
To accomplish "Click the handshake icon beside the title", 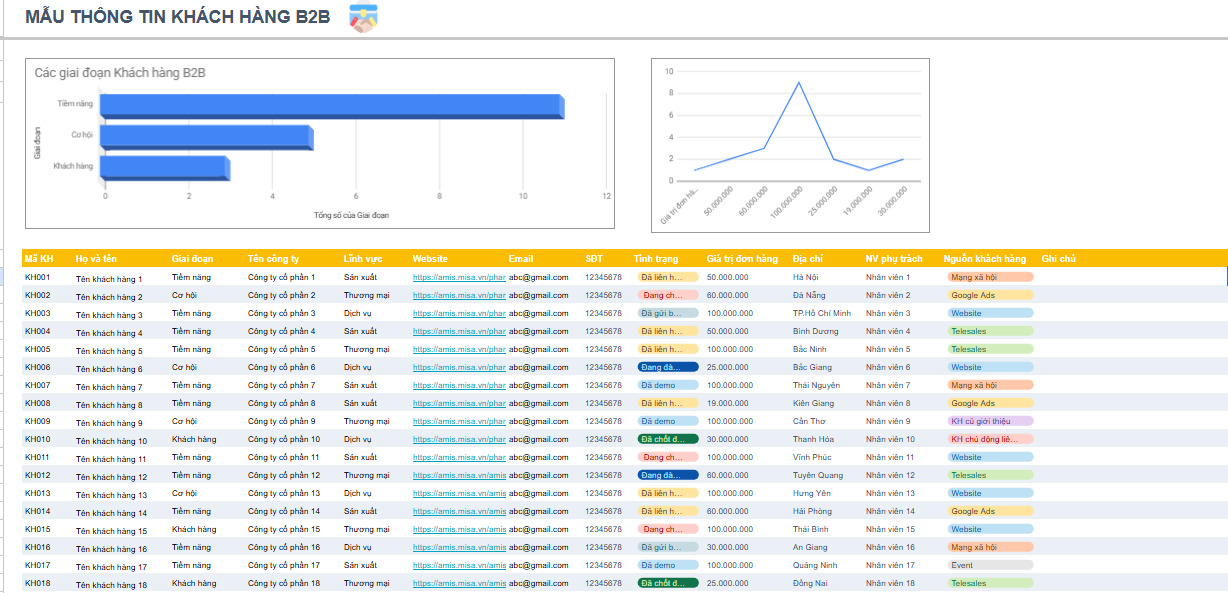I will (363, 18).
